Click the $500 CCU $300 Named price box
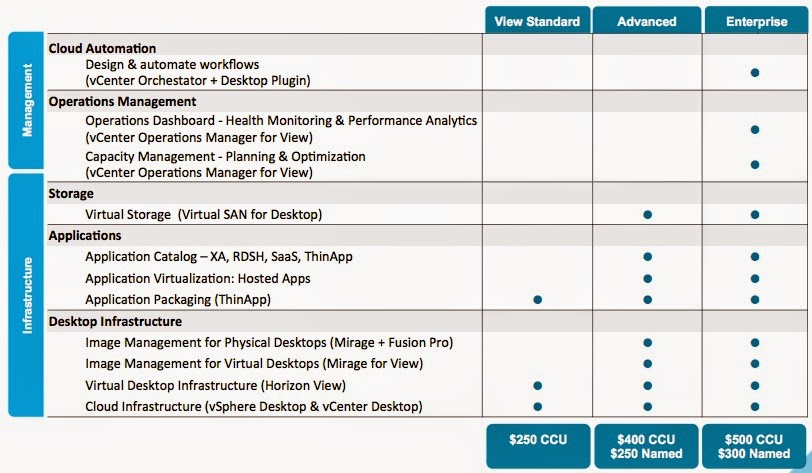 (x=757, y=447)
